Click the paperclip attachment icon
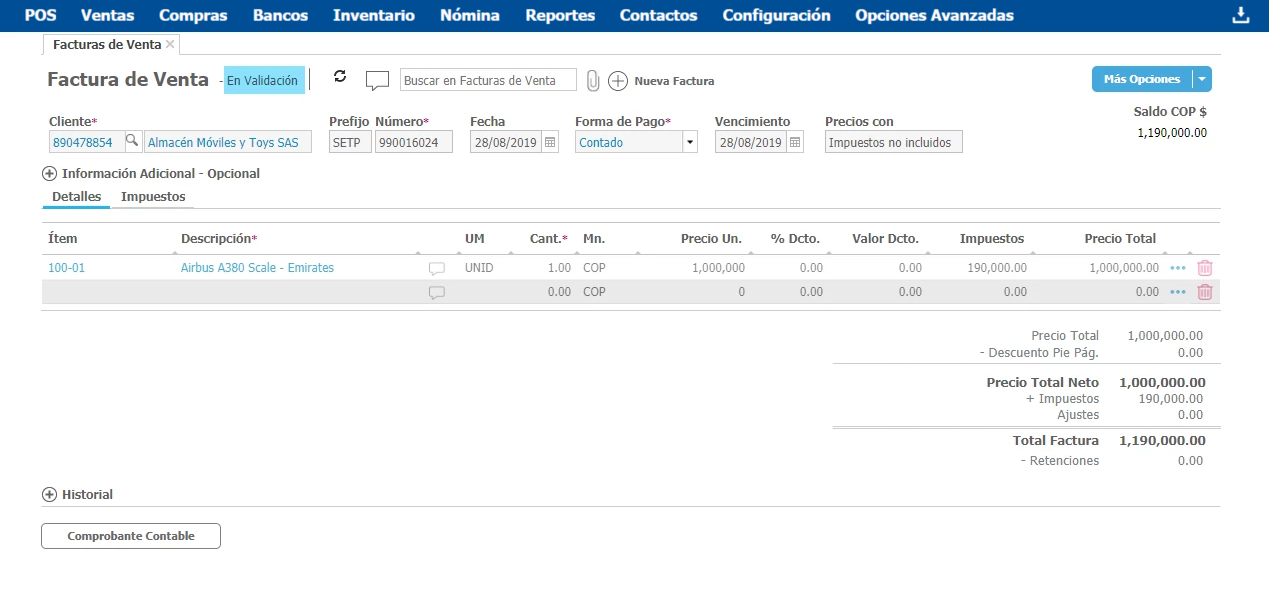This screenshot has width=1269, height=593. click(593, 81)
